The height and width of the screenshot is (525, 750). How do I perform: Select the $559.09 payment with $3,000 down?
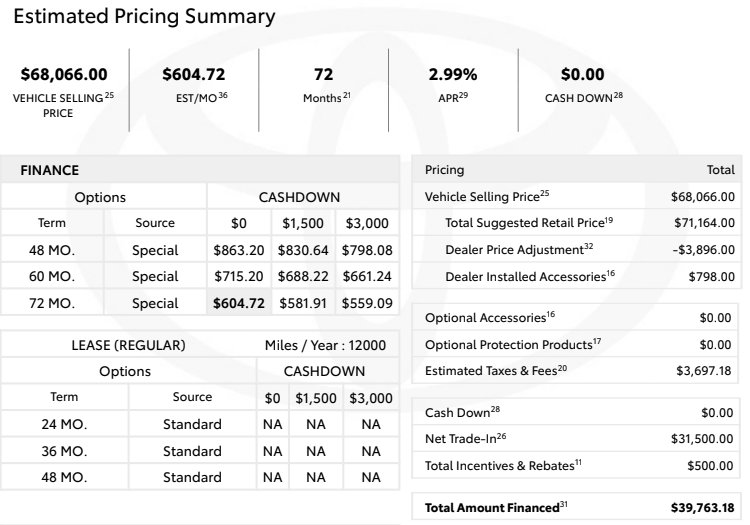pos(367,303)
